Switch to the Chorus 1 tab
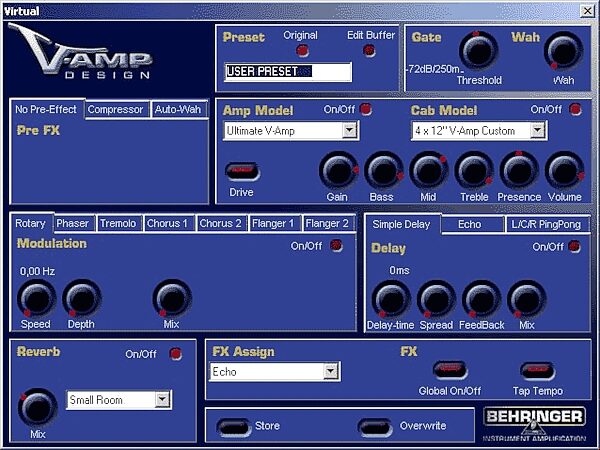600x450 pixels. [x=168, y=223]
